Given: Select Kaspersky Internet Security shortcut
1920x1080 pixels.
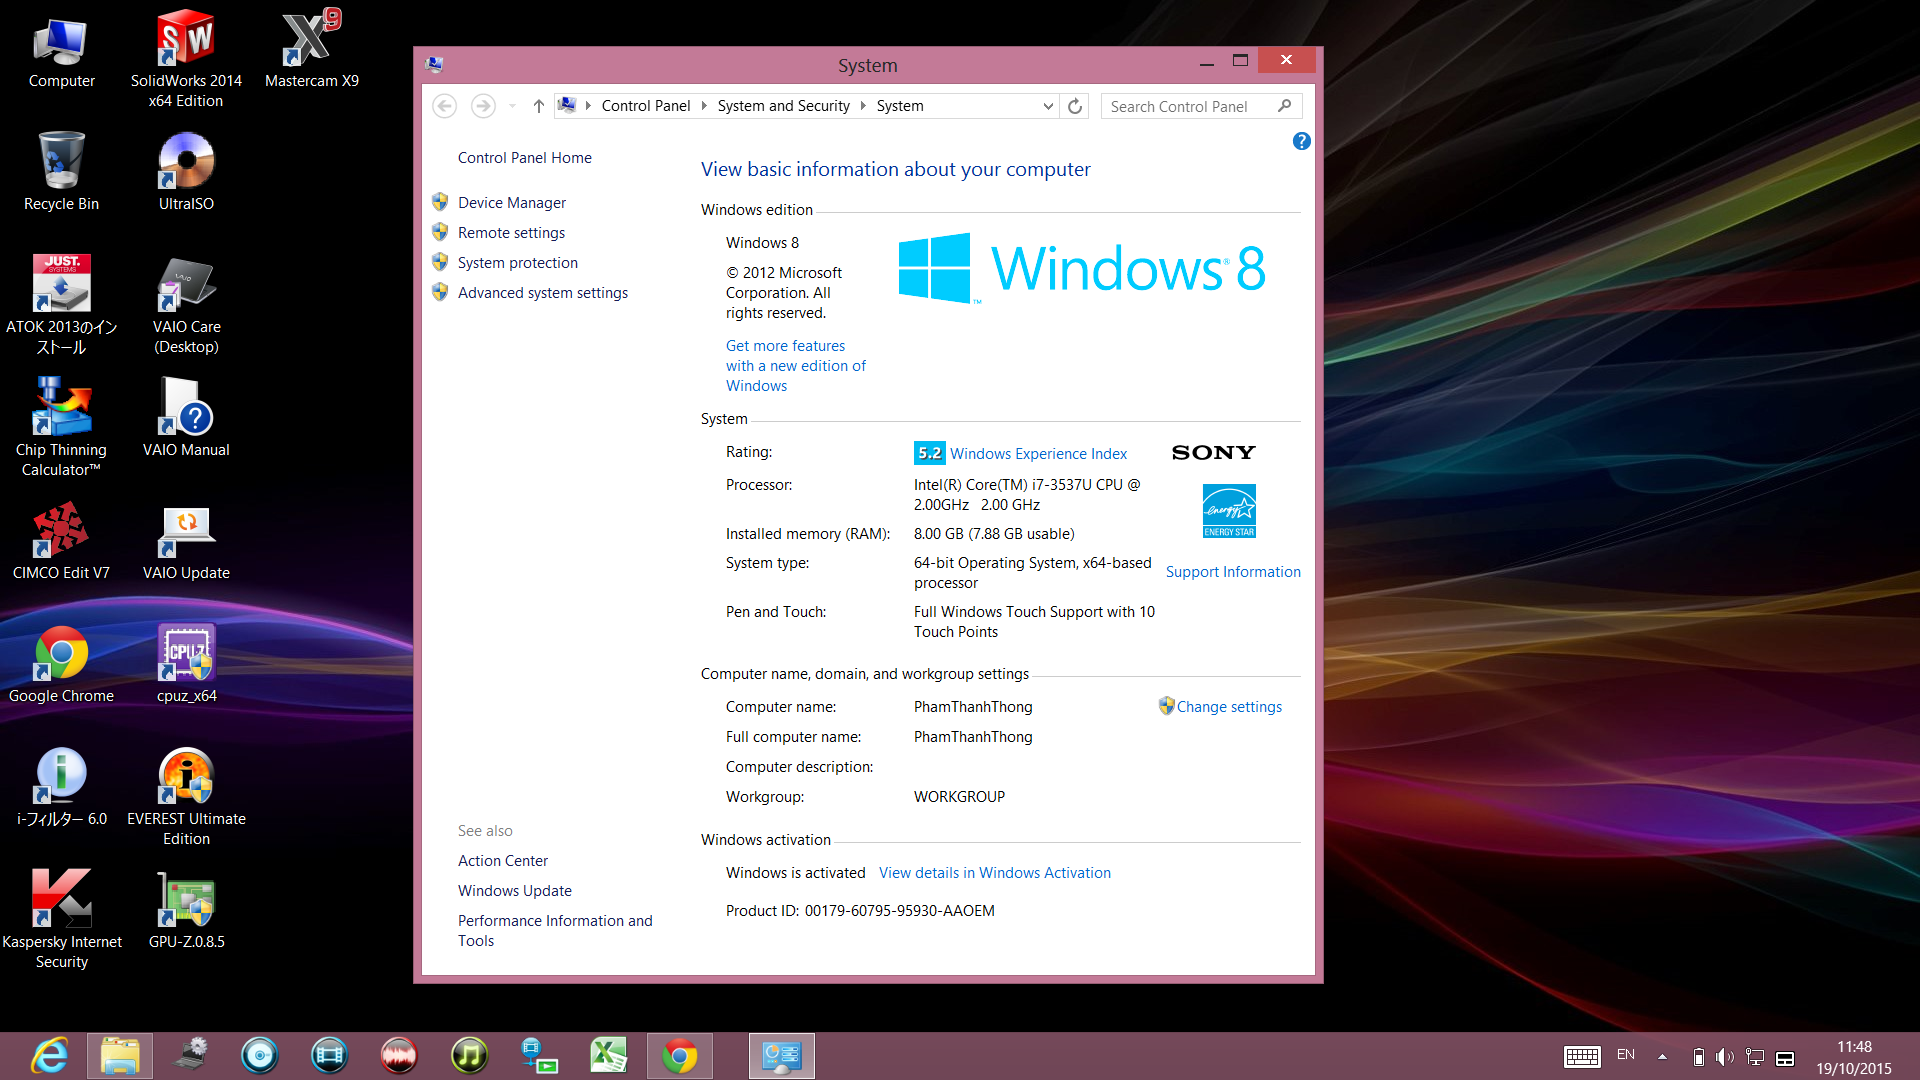Looking at the screenshot, I should tap(61, 919).
